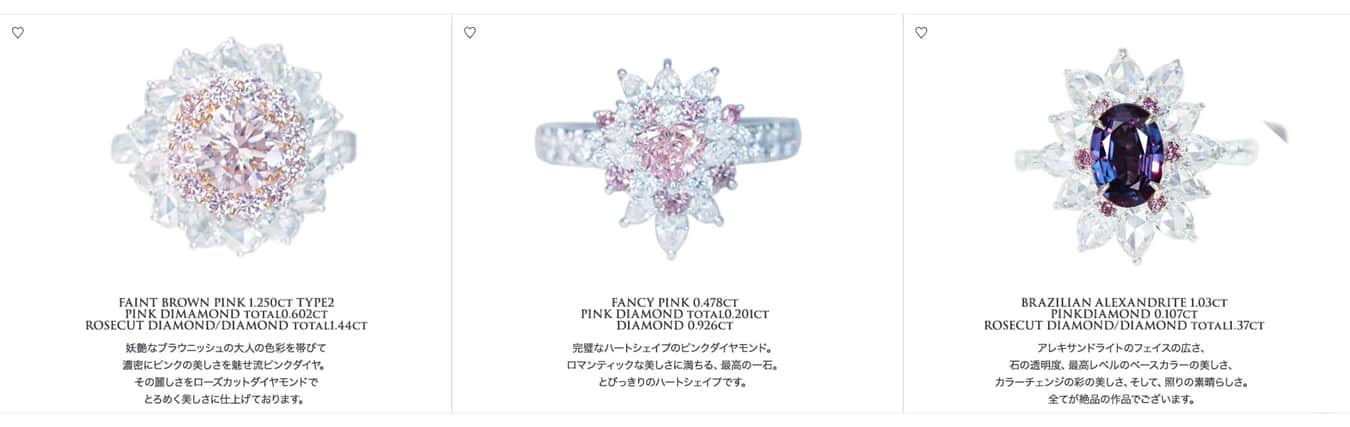The height and width of the screenshot is (427, 1350).
Task: Add the Brazilian Alexandrite ring to wishlist
Action: click(921, 33)
